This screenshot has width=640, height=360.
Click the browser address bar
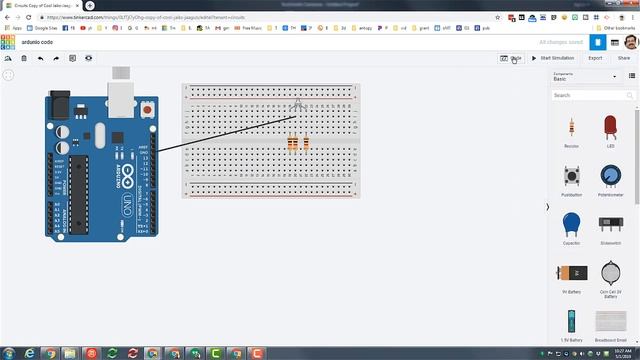pos(265,18)
